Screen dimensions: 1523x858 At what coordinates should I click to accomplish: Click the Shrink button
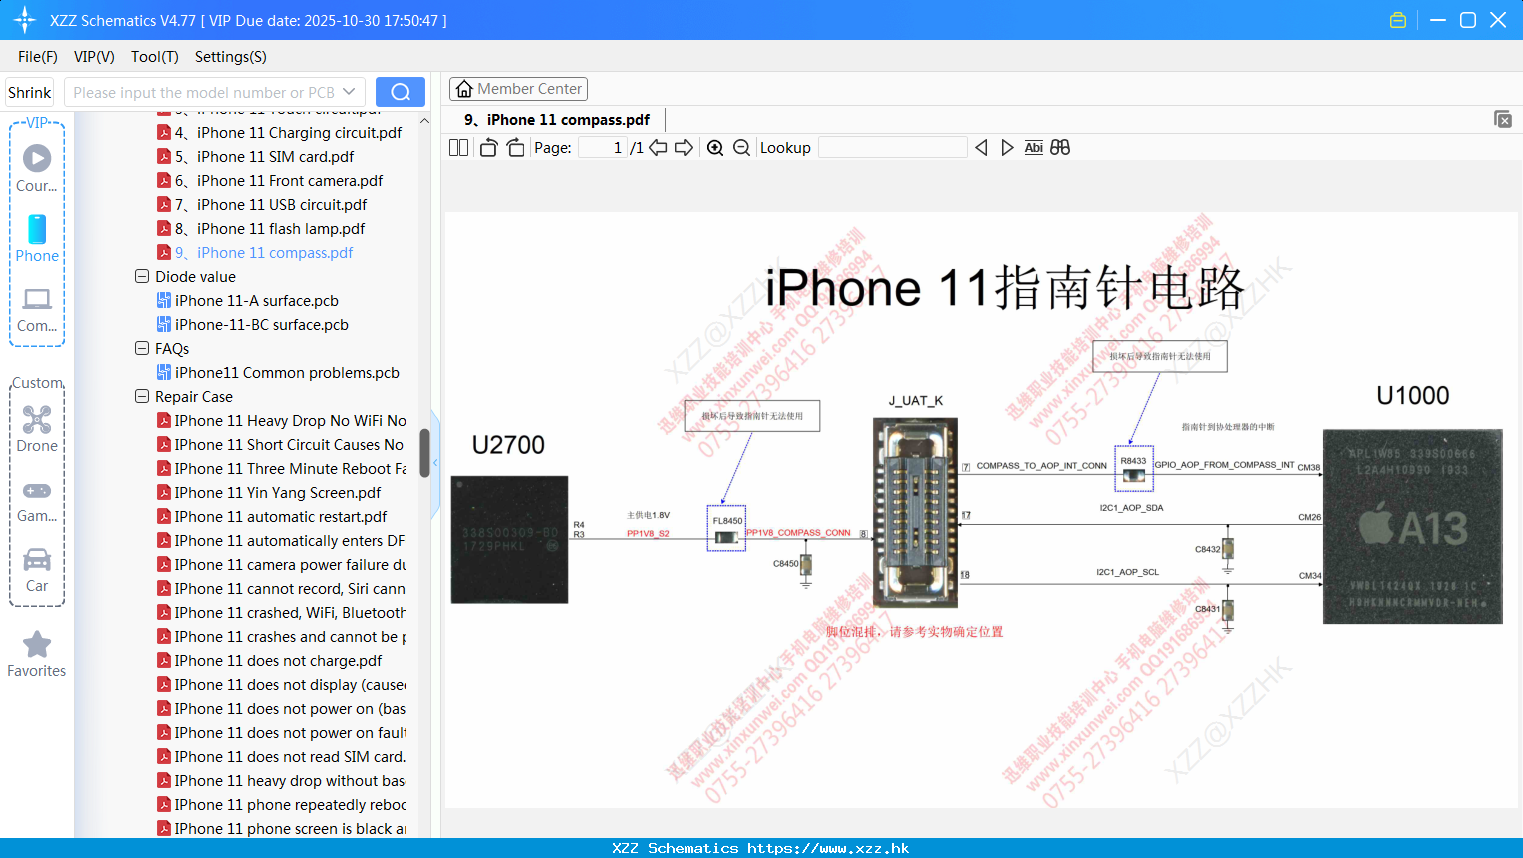(x=29, y=92)
